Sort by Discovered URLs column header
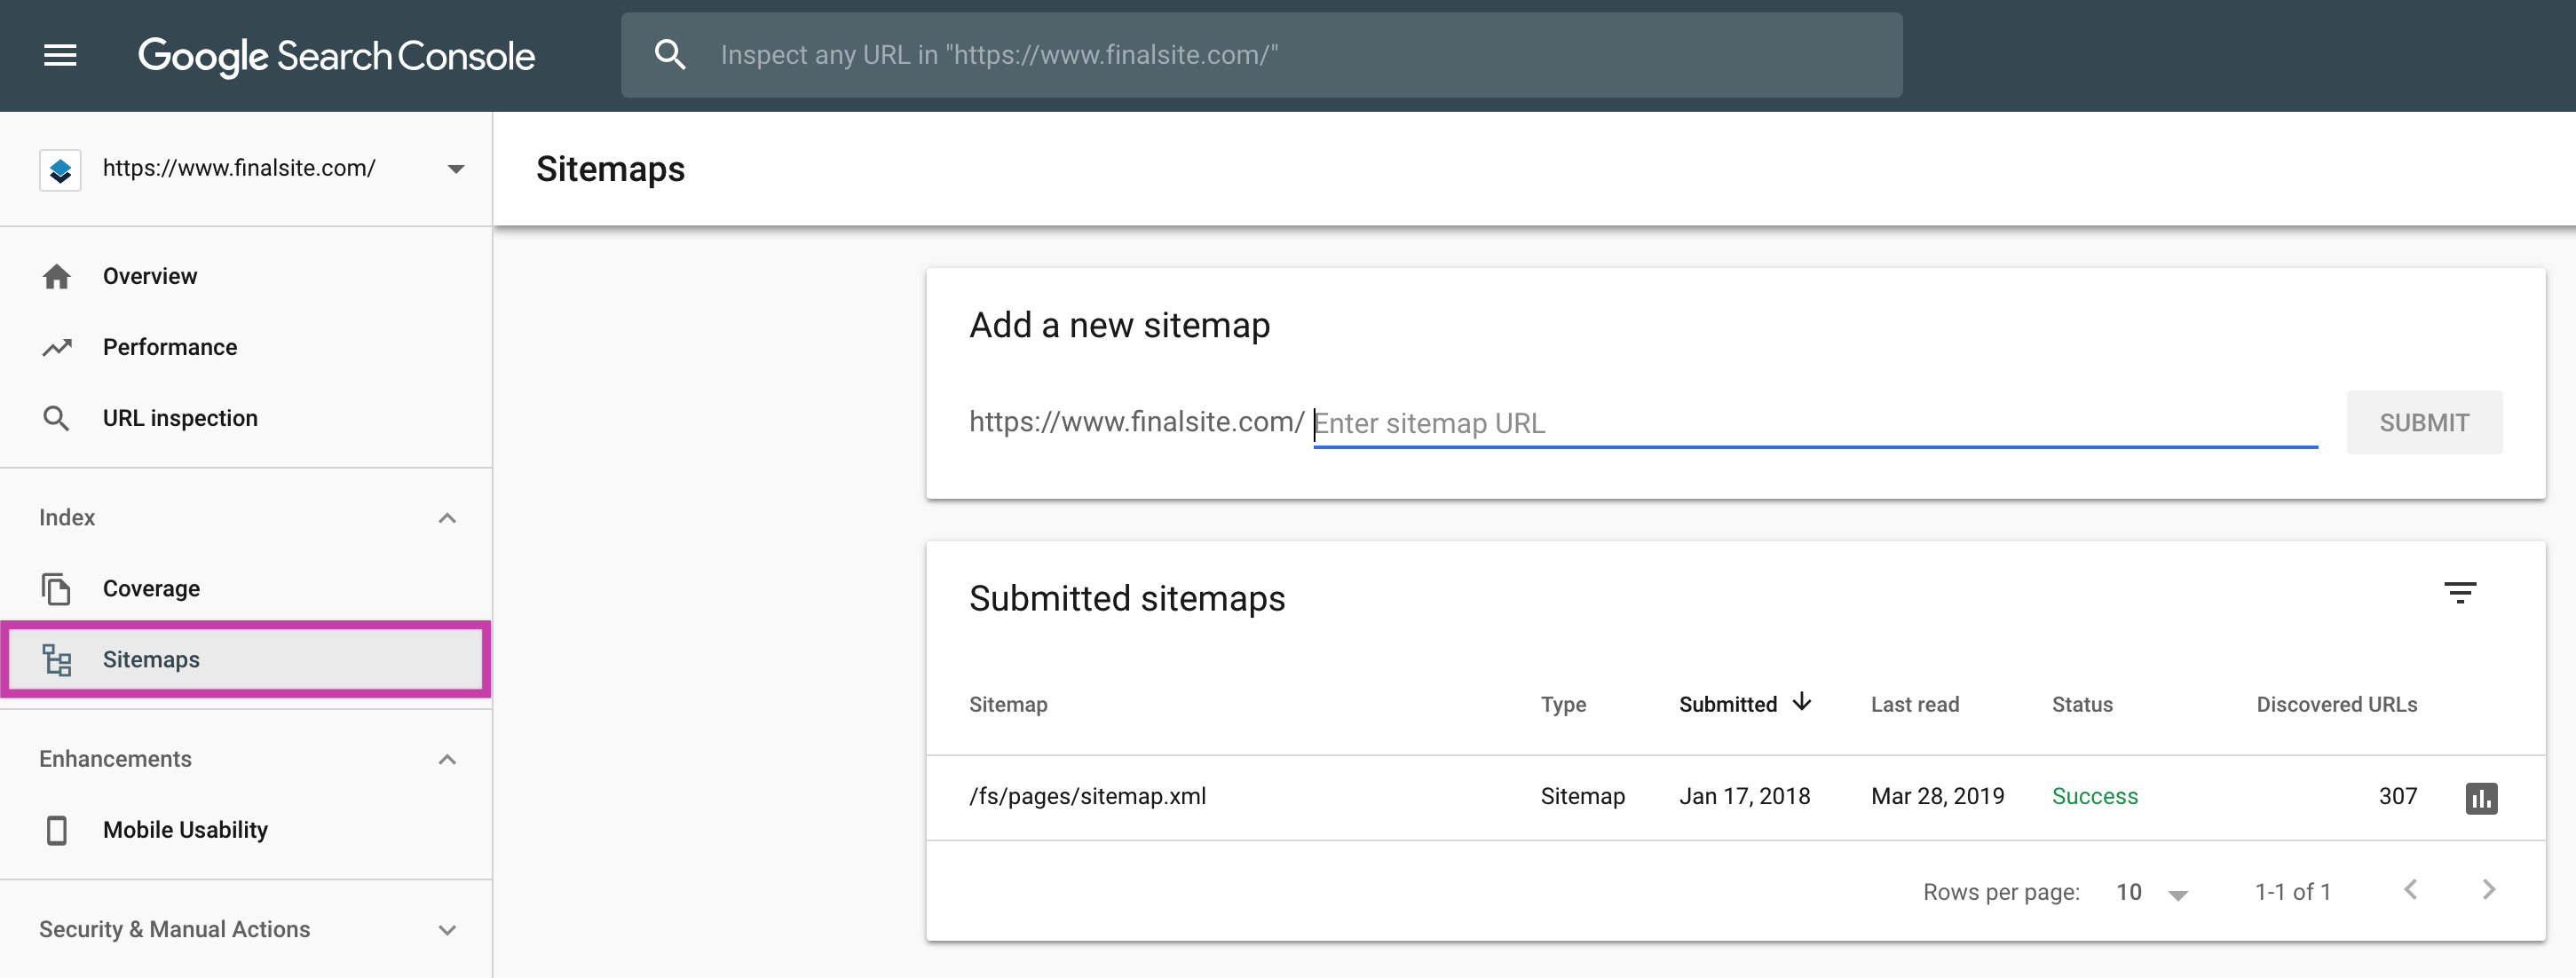The height and width of the screenshot is (978, 2576). (x=2337, y=704)
